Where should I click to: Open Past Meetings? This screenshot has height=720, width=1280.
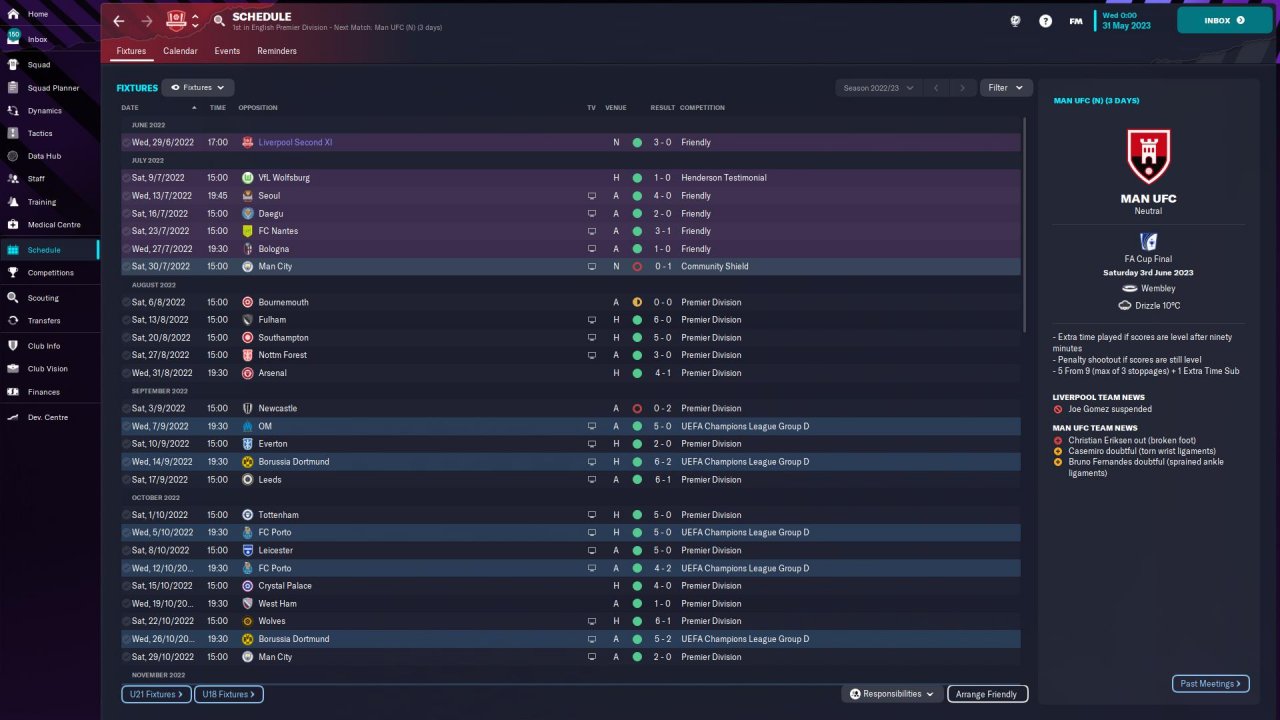[1210, 684]
